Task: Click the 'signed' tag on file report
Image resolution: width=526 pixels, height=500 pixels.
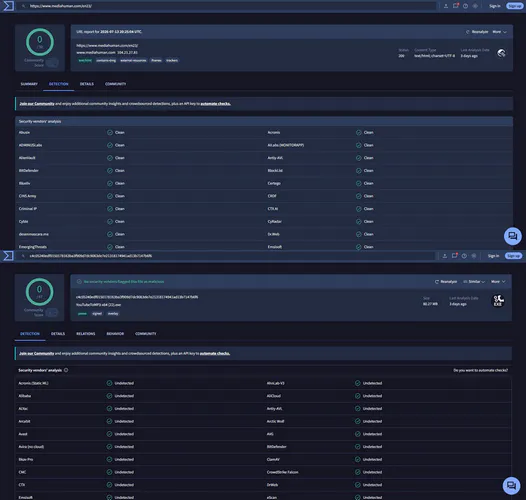Action: pos(97,313)
